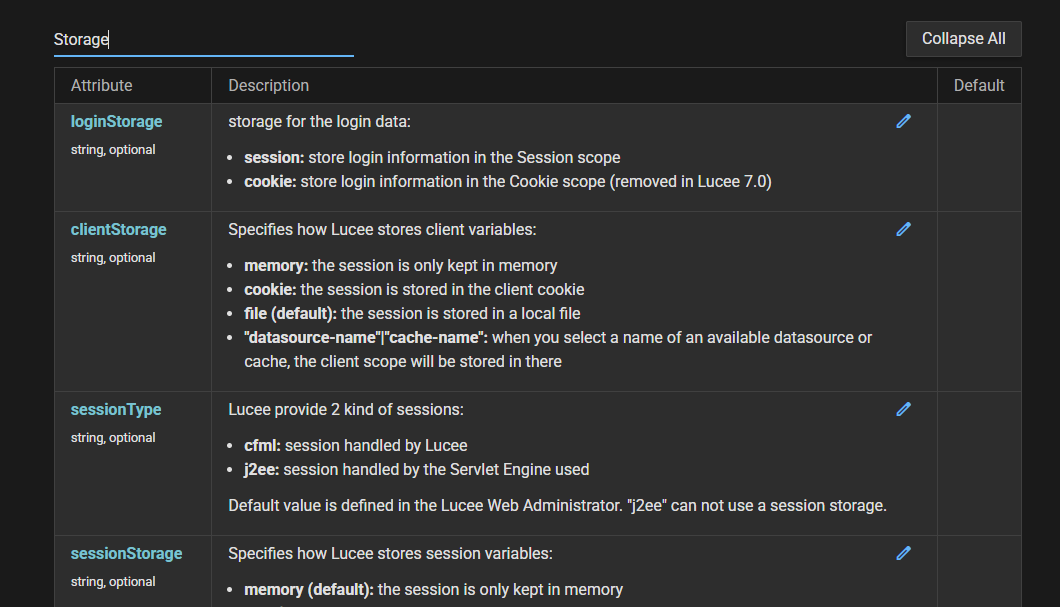This screenshot has width=1060, height=607.
Task: Click "memory (default):" under sessionStorage
Action: point(308,590)
